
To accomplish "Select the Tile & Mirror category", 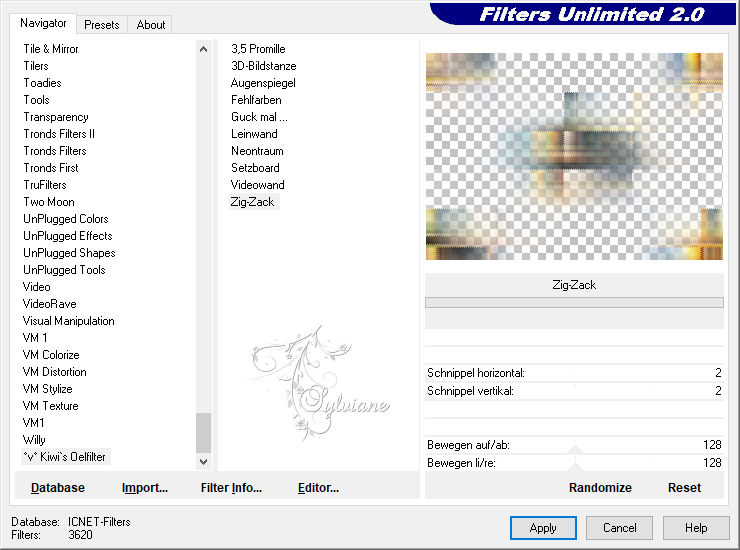I will click(51, 49).
